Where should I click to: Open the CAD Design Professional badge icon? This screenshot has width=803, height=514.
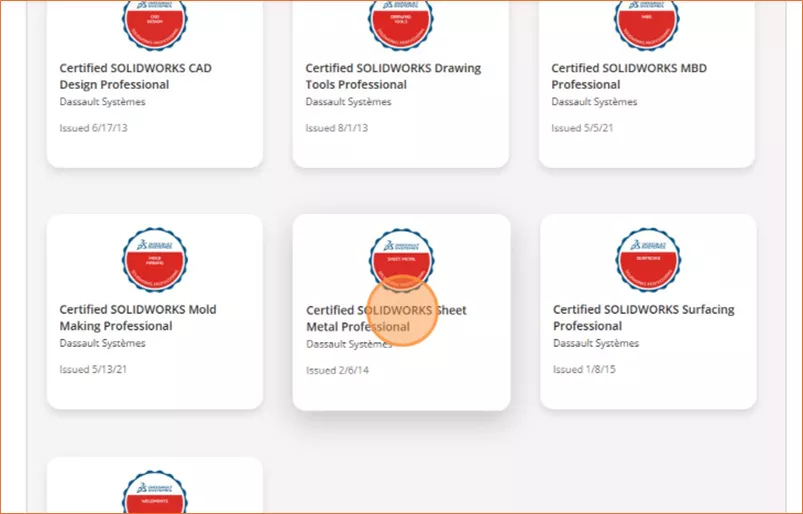pos(155,25)
